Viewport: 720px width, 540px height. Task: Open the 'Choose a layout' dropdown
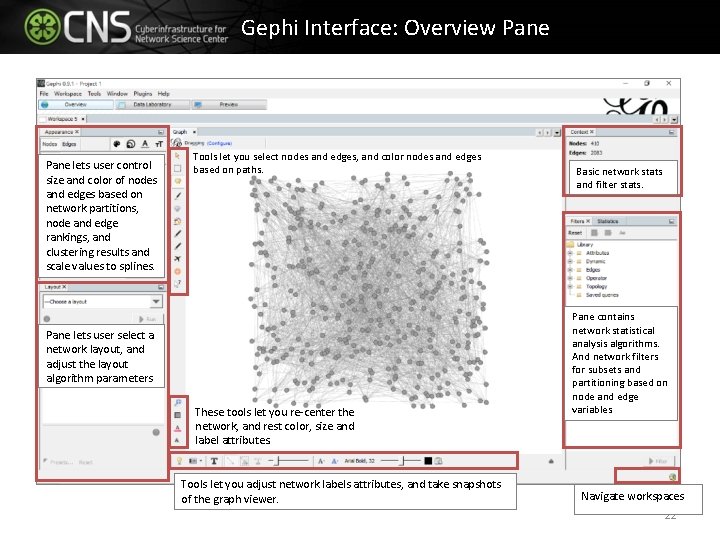click(102, 302)
